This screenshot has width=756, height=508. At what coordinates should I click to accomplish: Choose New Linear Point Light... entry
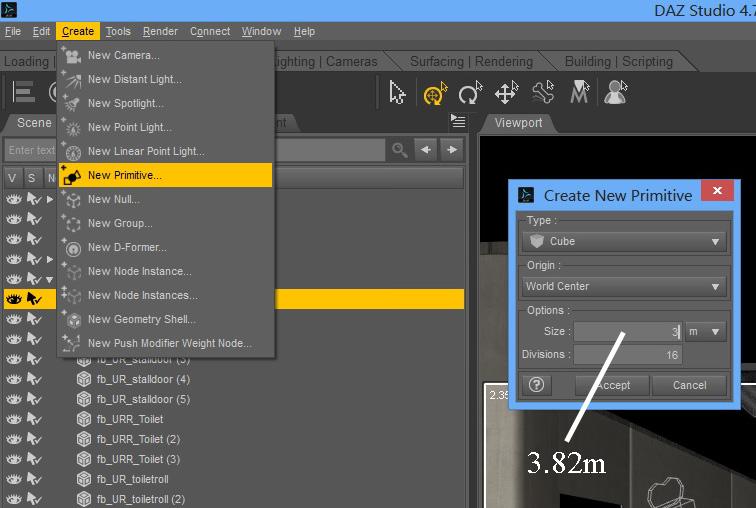(x=165, y=151)
